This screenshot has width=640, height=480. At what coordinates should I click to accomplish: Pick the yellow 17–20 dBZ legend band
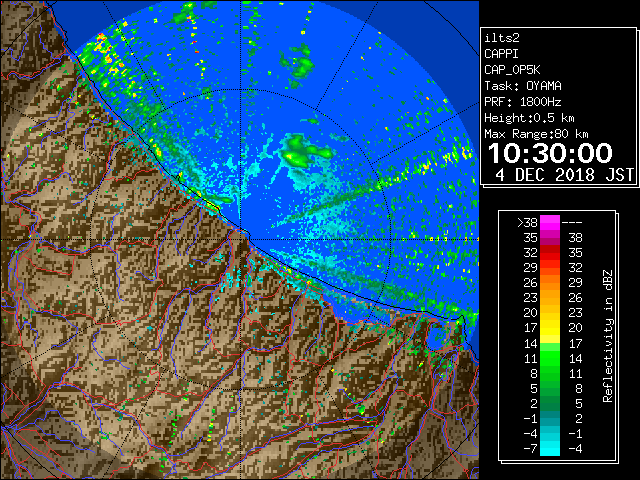click(550, 328)
